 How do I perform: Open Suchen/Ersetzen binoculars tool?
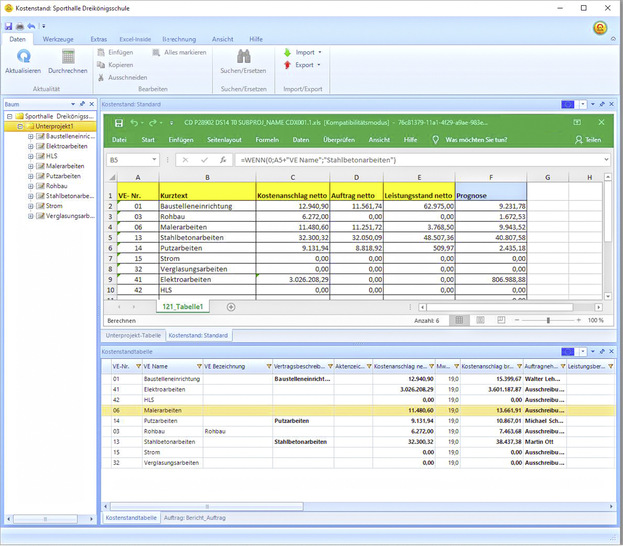(243, 57)
